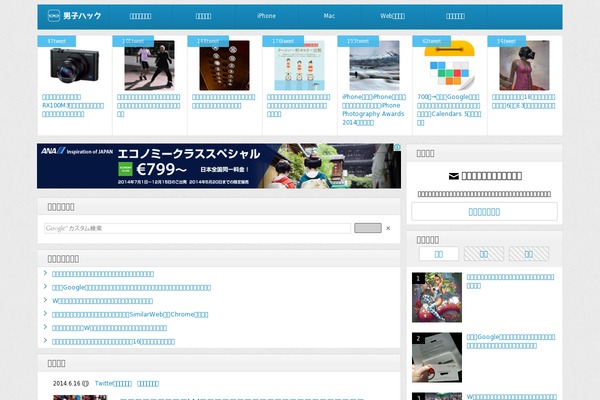The width and height of the screenshot is (600, 400).
Task: Open ranking number 3 article link starting with W
Action: 512,397
